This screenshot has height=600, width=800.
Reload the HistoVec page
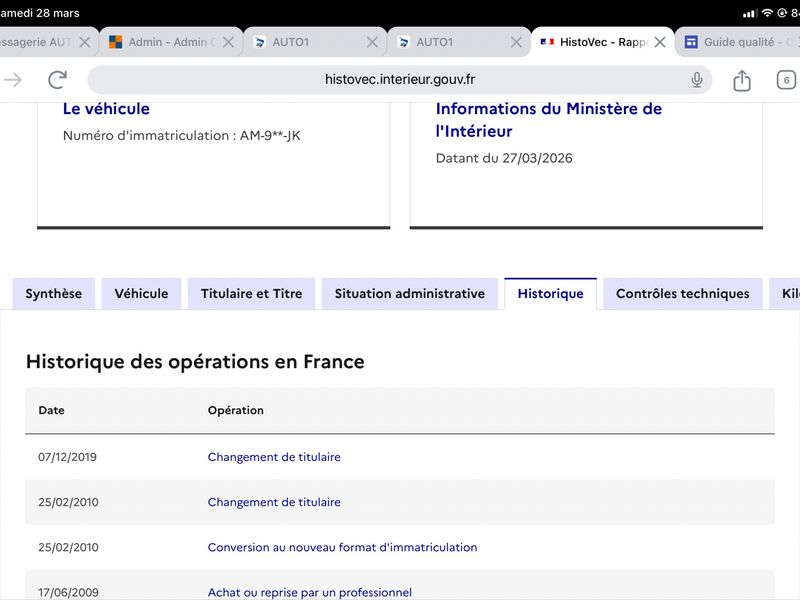tap(58, 80)
